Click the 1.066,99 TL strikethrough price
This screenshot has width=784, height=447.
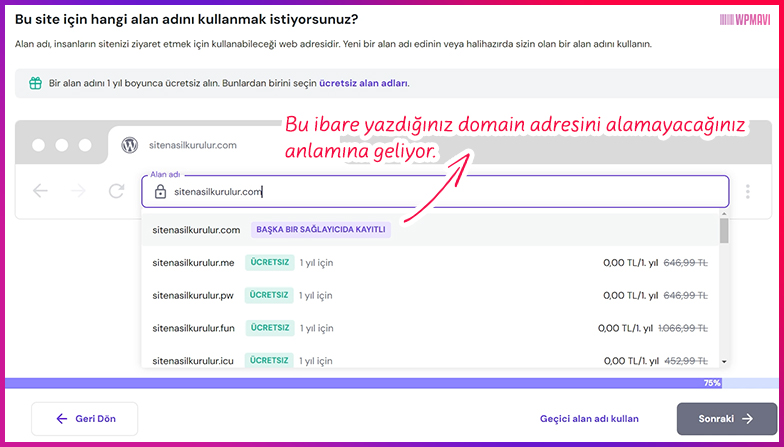[683, 328]
